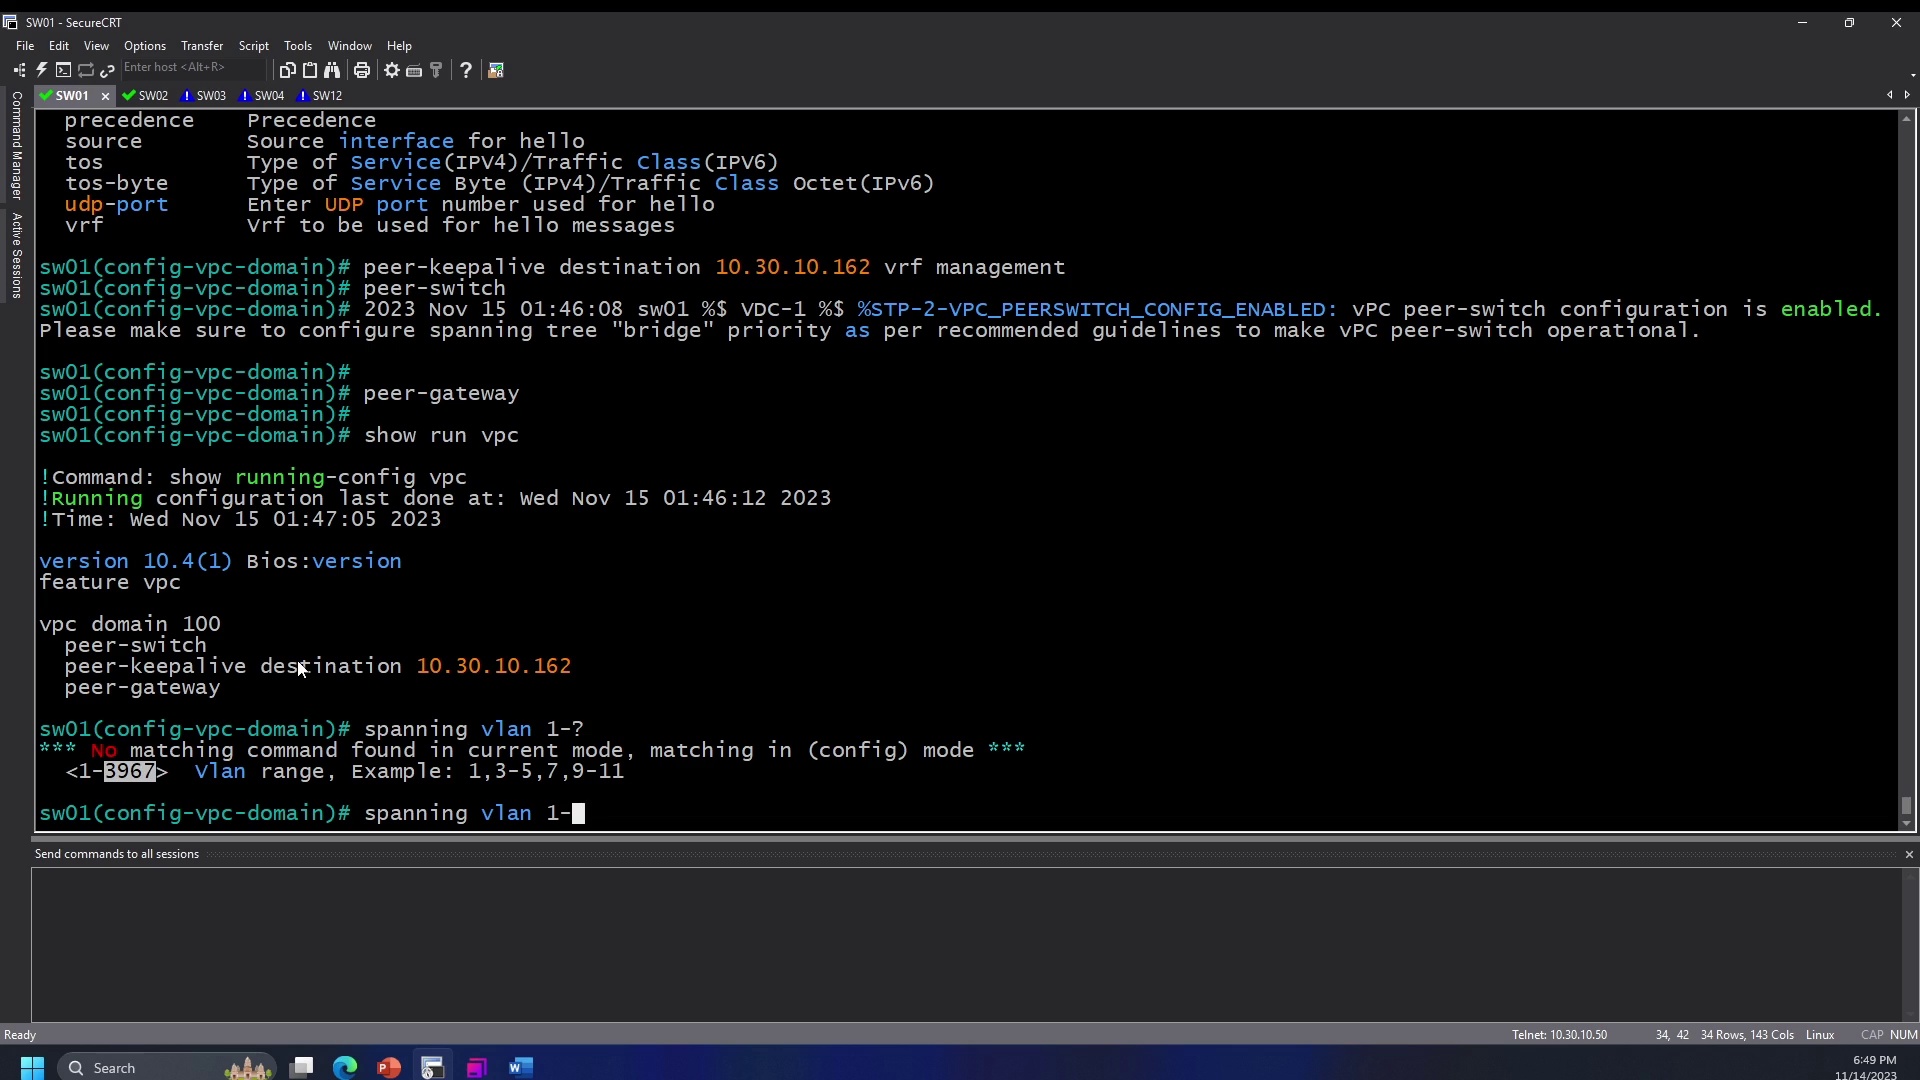The image size is (1920, 1080).
Task: Open the Script menu
Action: point(253,45)
